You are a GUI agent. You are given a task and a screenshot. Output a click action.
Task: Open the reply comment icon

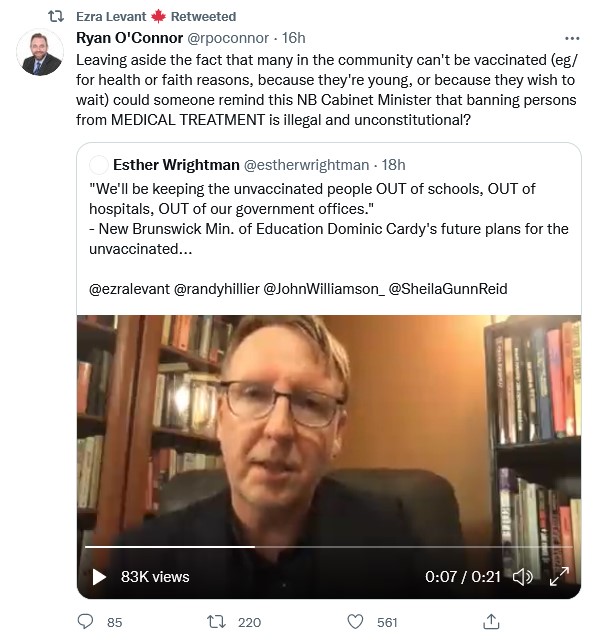[85, 621]
